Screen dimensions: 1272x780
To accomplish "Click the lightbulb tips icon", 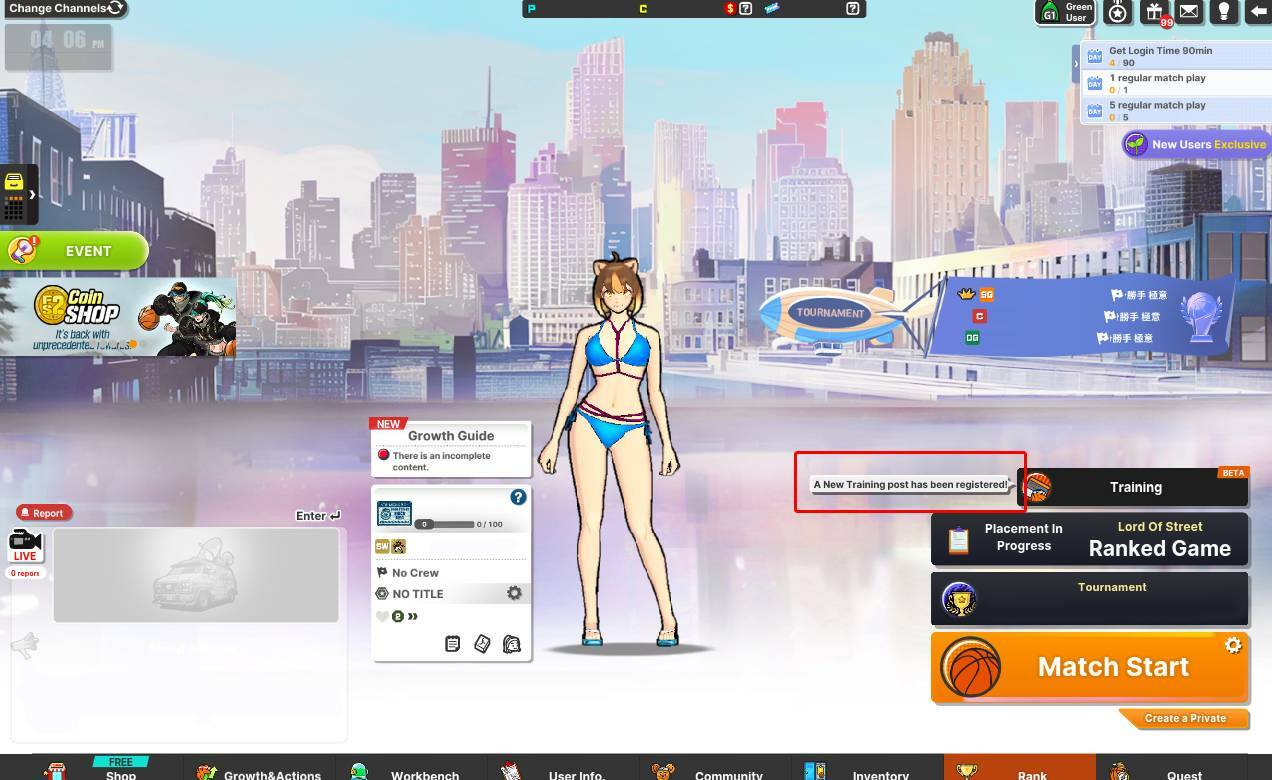I will click(x=1223, y=12).
